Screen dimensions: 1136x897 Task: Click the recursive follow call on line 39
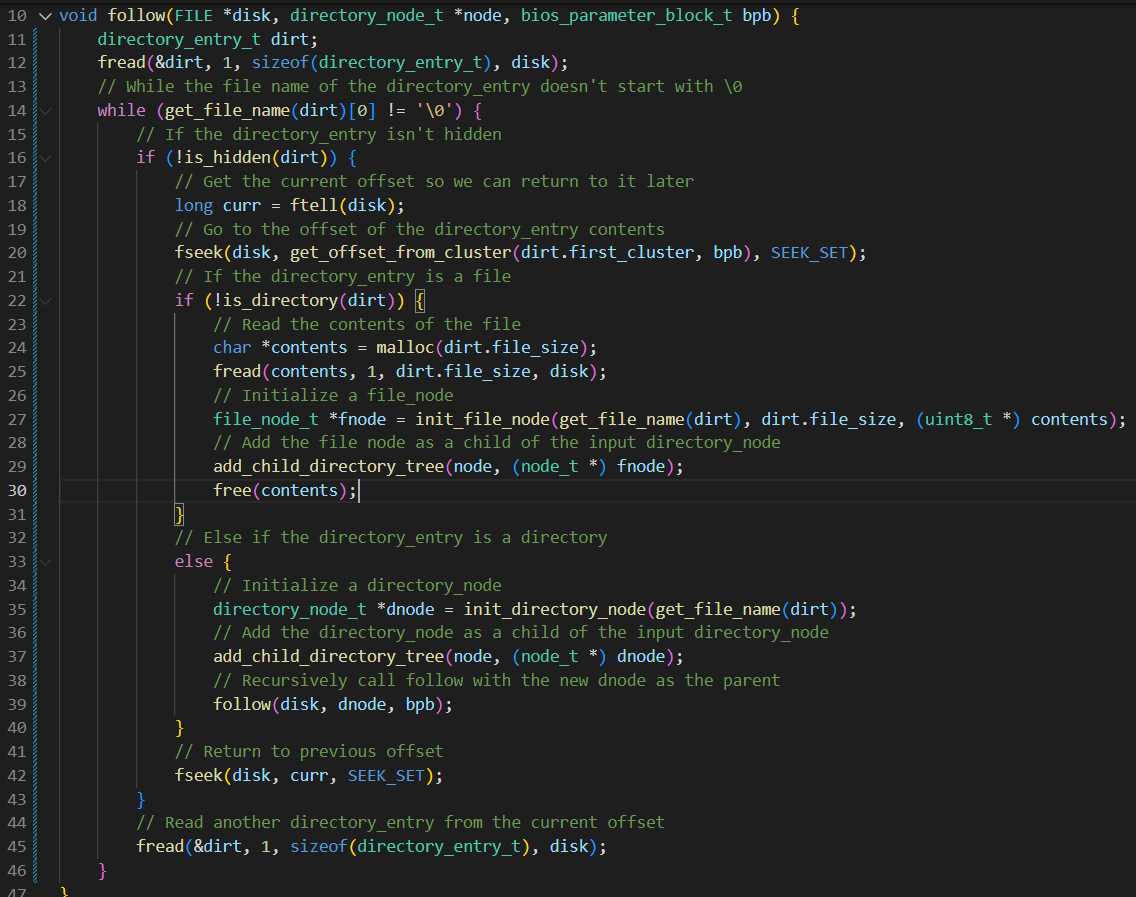click(241, 704)
